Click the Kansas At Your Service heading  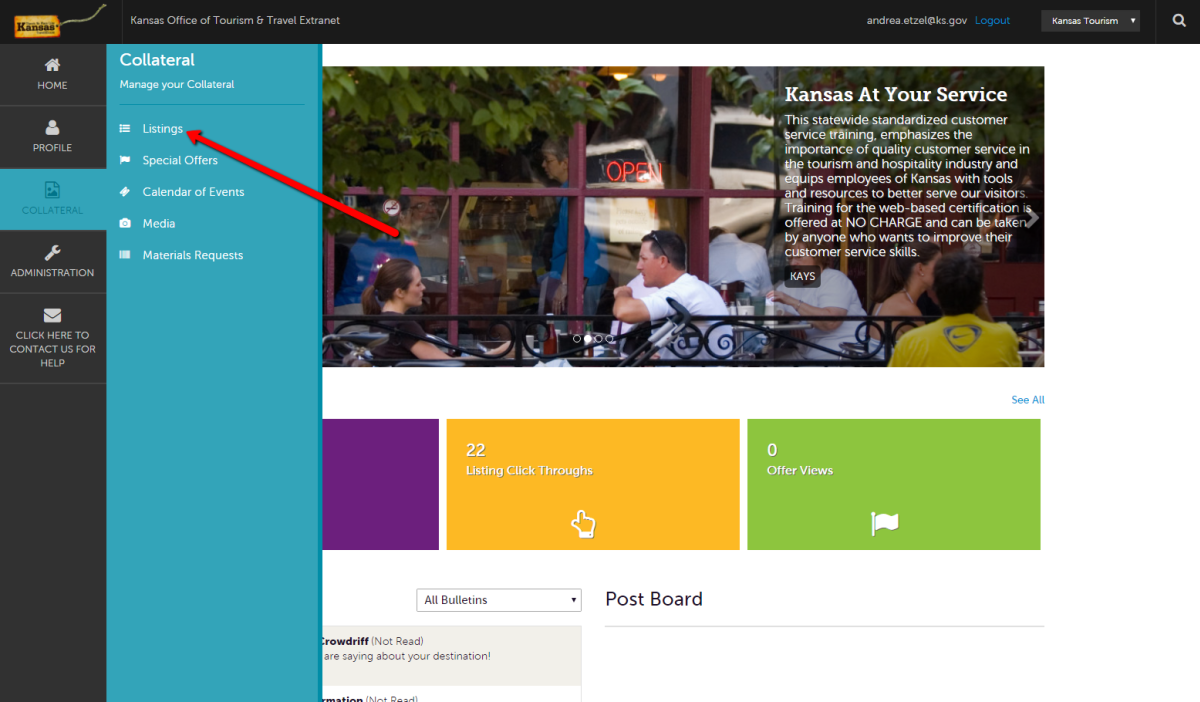pyautogui.click(x=896, y=95)
